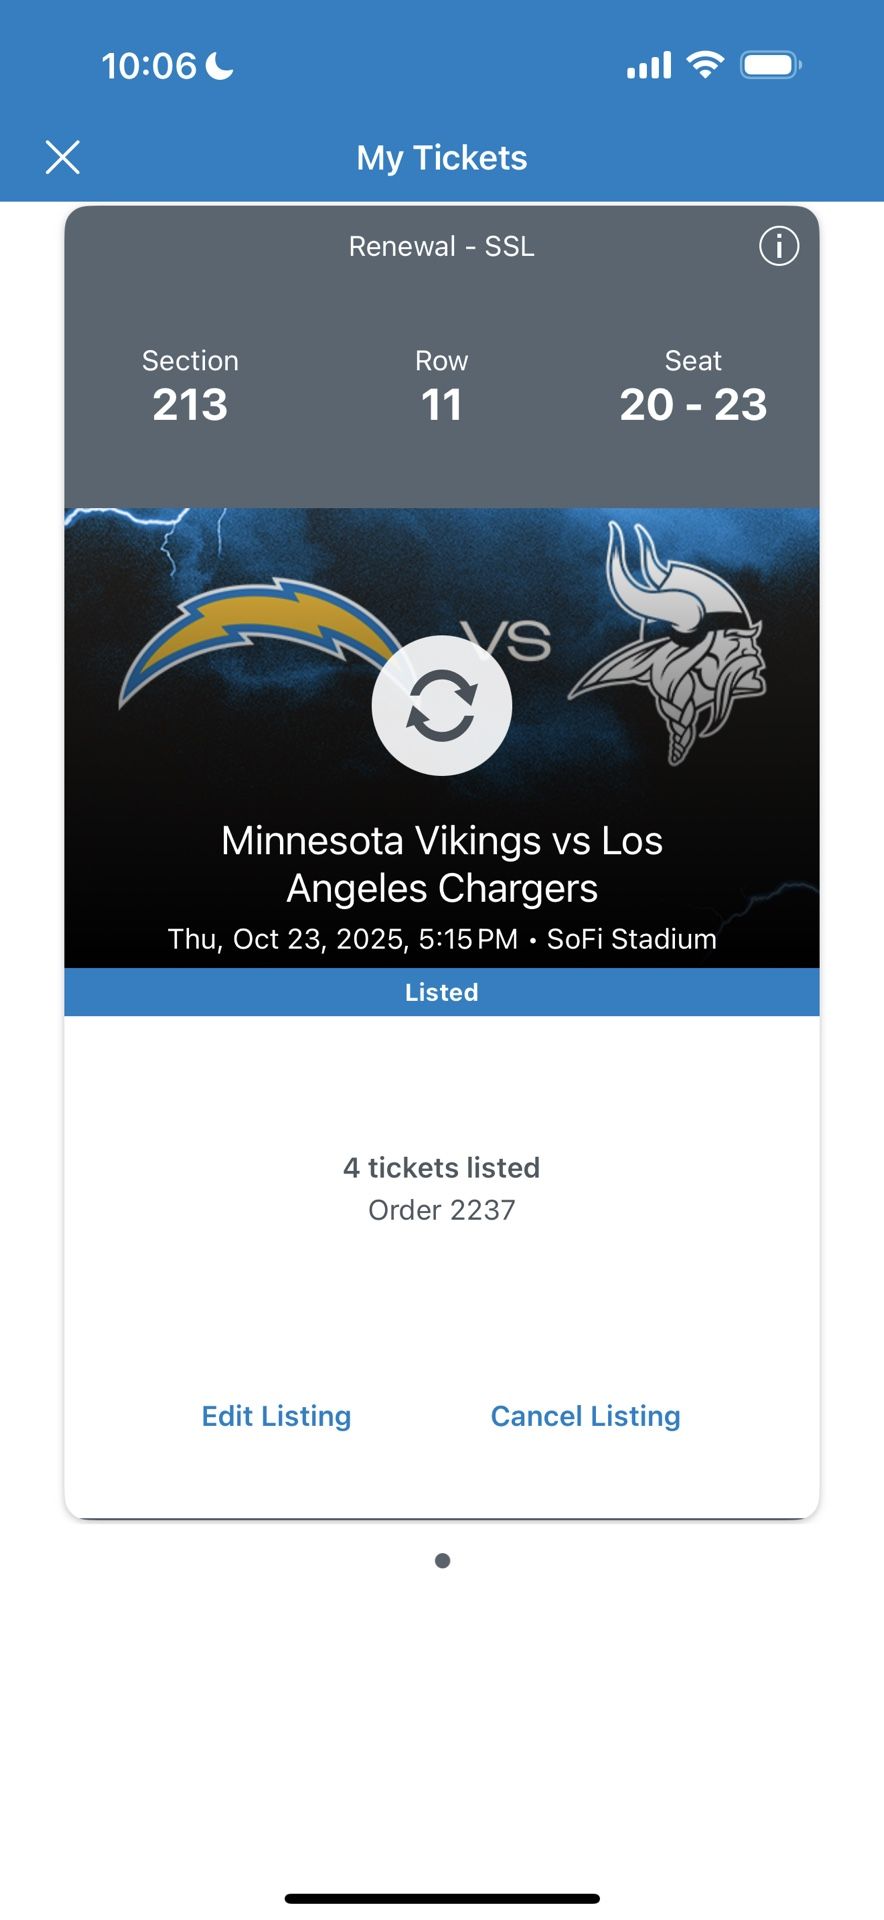Tap the Listed status banner
This screenshot has height=1920, width=884.
(442, 991)
